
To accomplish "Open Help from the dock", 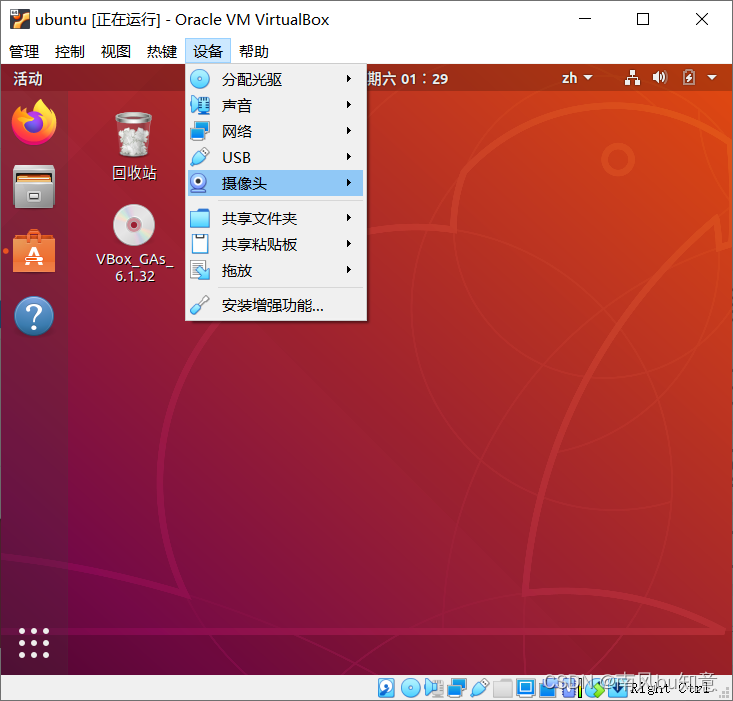I will tap(34, 316).
